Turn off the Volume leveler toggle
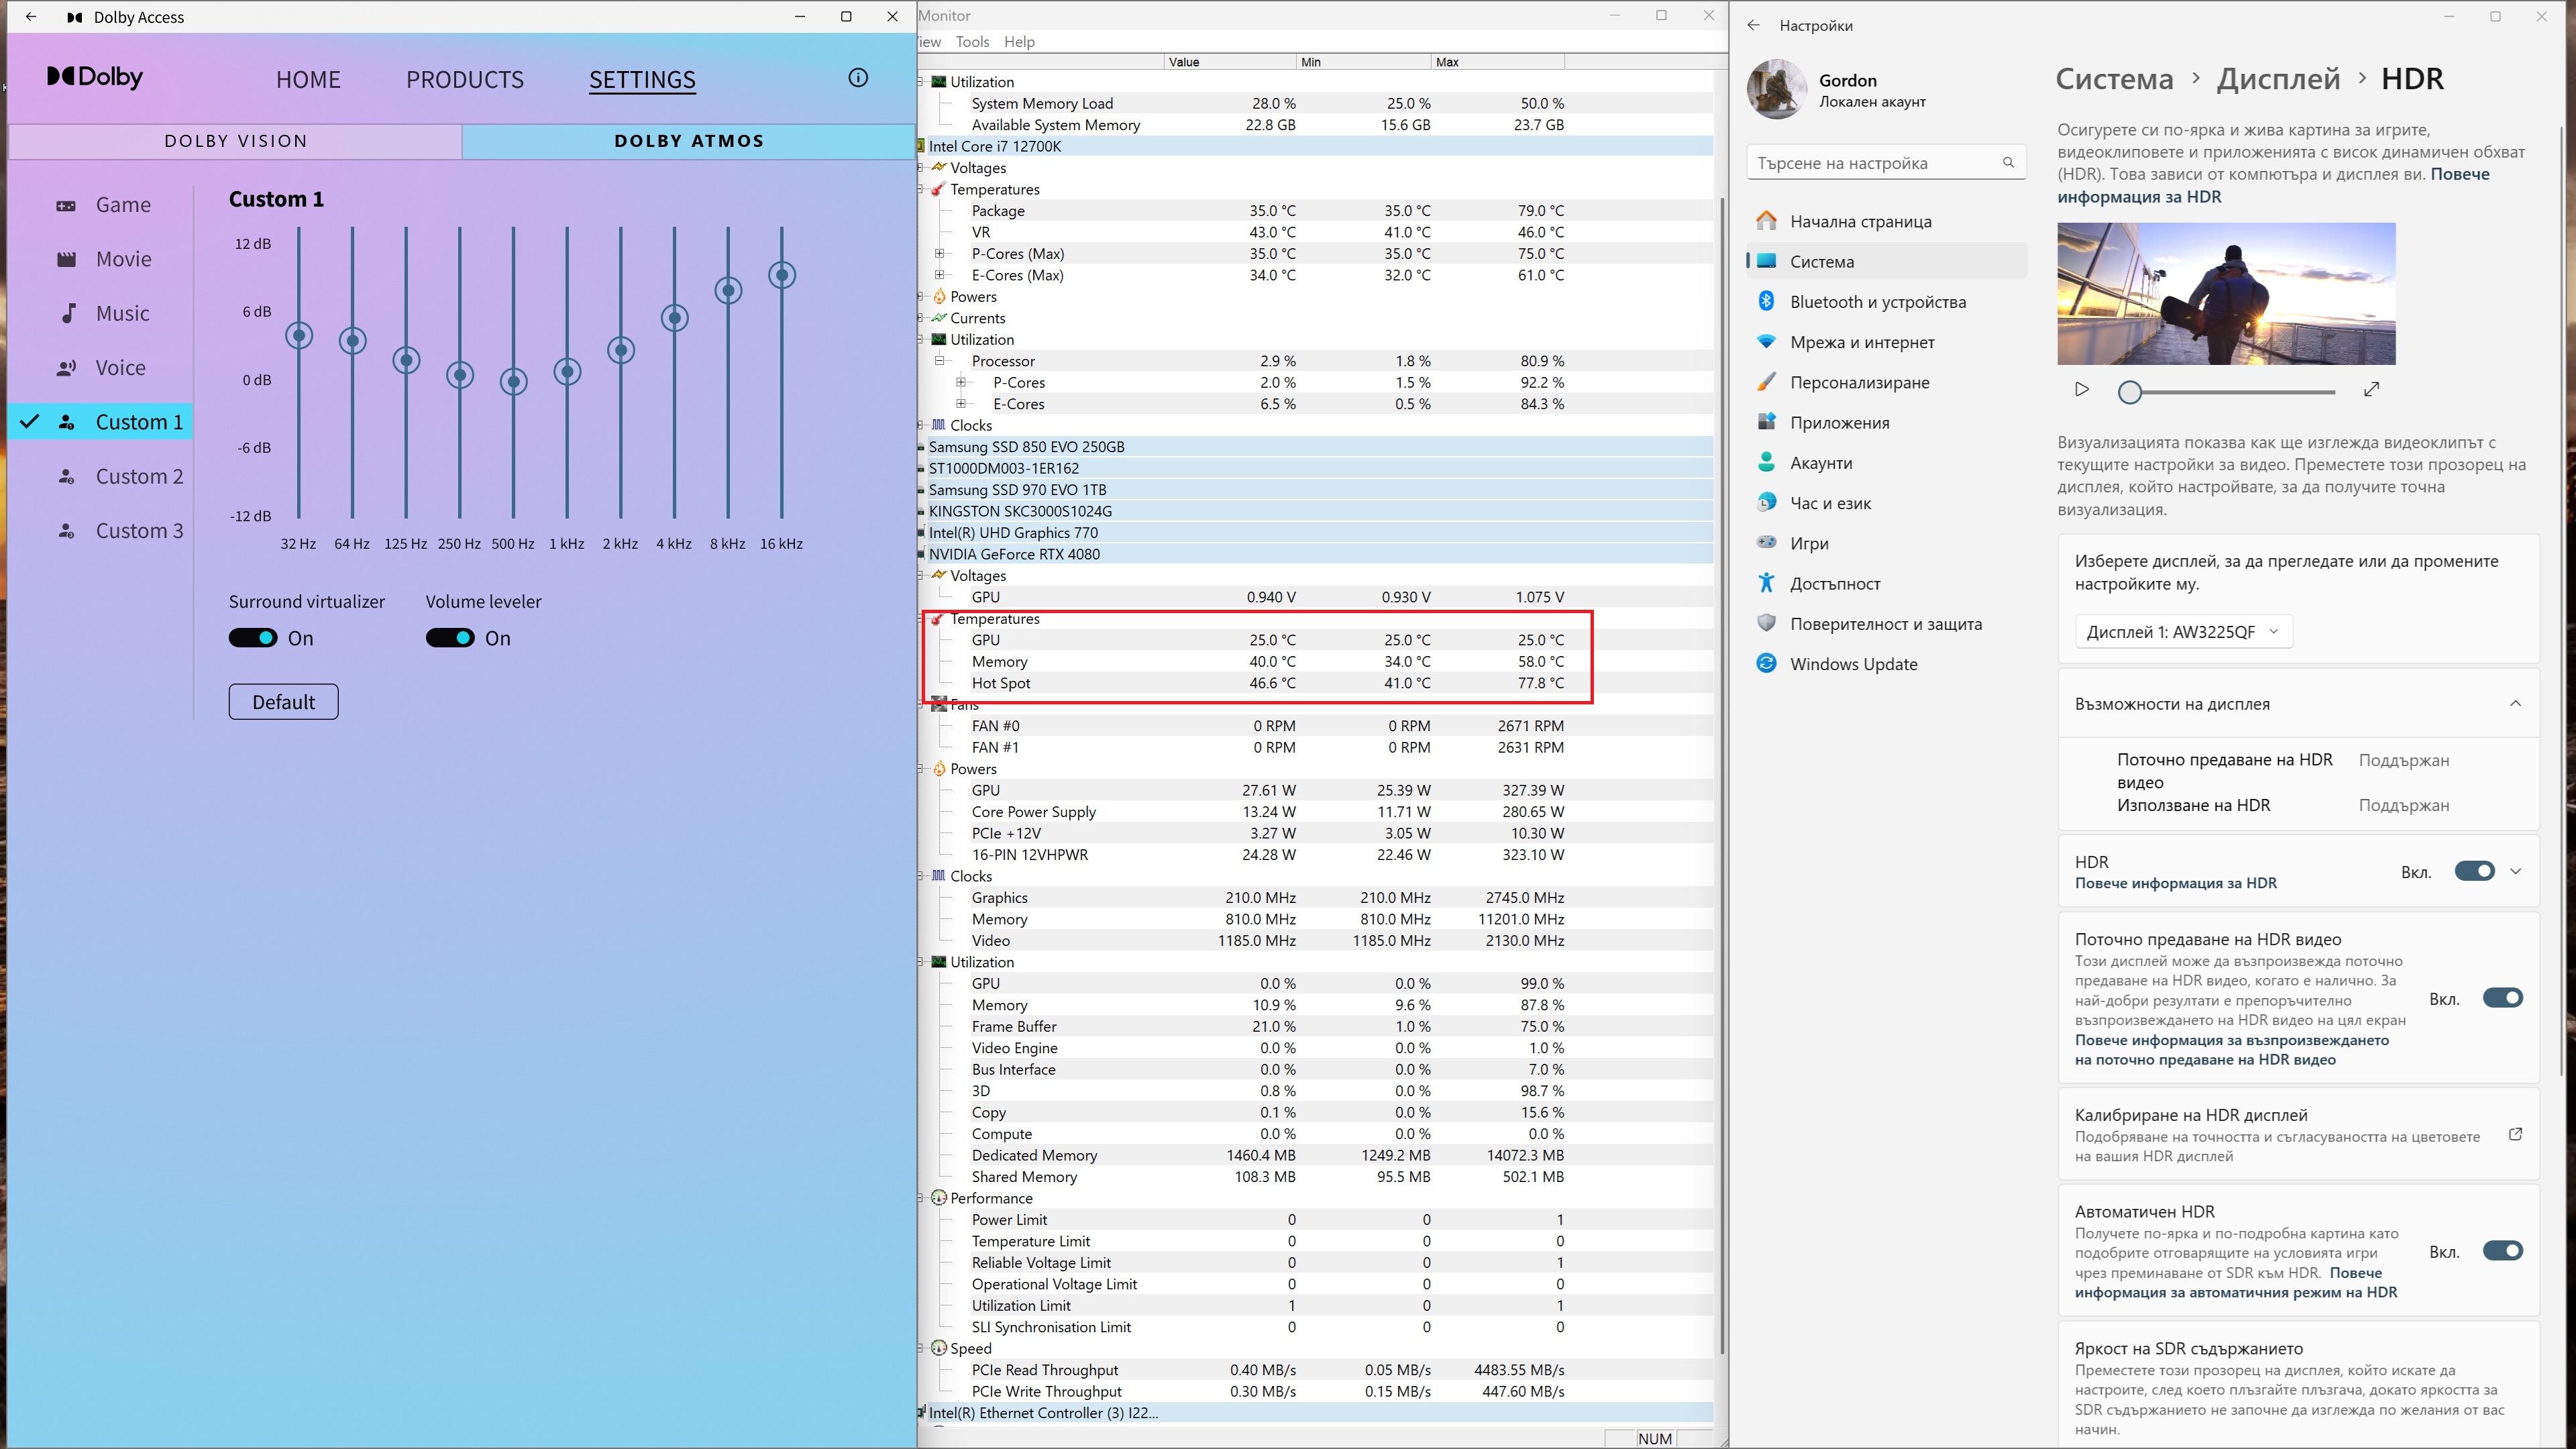Viewport: 2576px width, 1449px height. (x=450, y=638)
